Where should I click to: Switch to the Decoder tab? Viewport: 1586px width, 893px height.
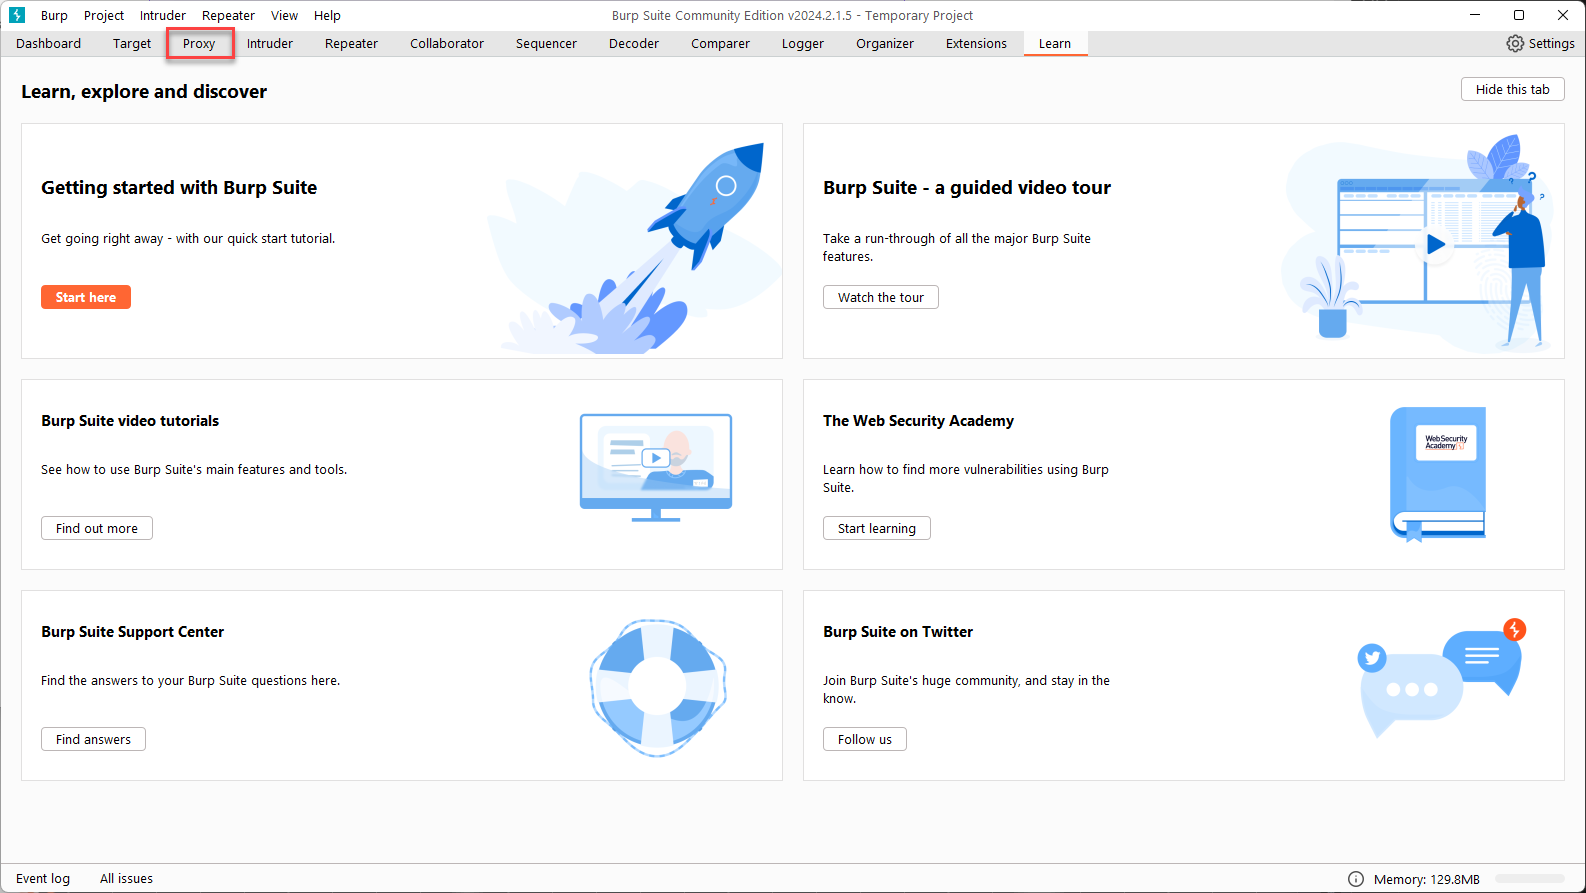click(634, 43)
